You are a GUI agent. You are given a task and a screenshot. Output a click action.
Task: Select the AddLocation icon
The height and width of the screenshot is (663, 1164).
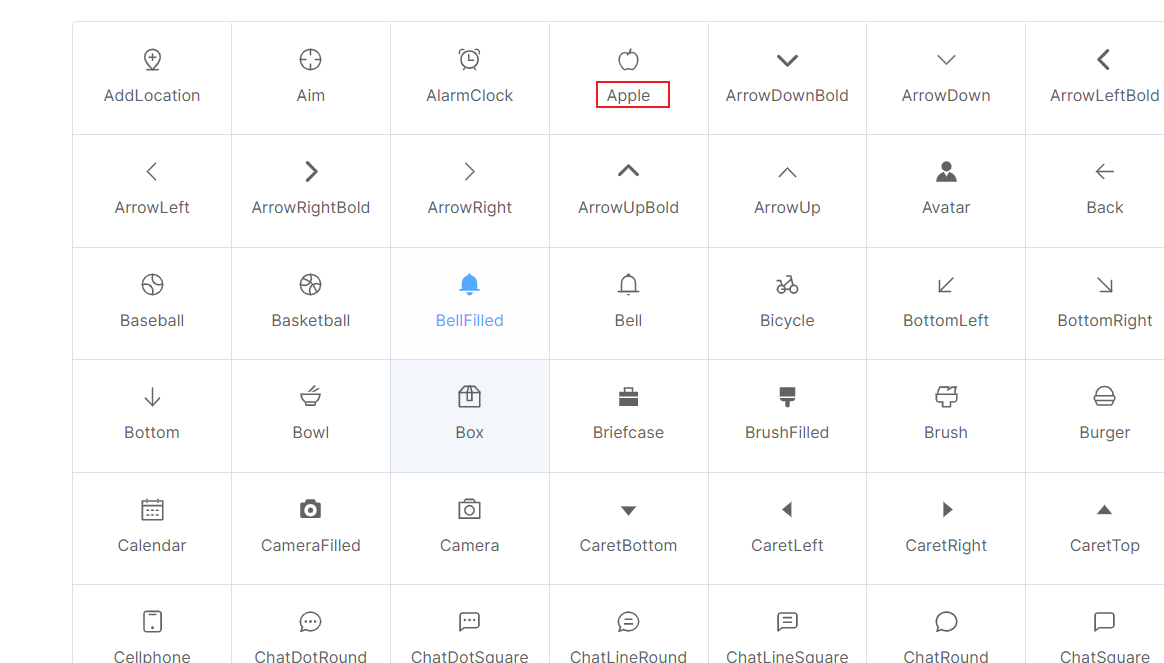152,59
